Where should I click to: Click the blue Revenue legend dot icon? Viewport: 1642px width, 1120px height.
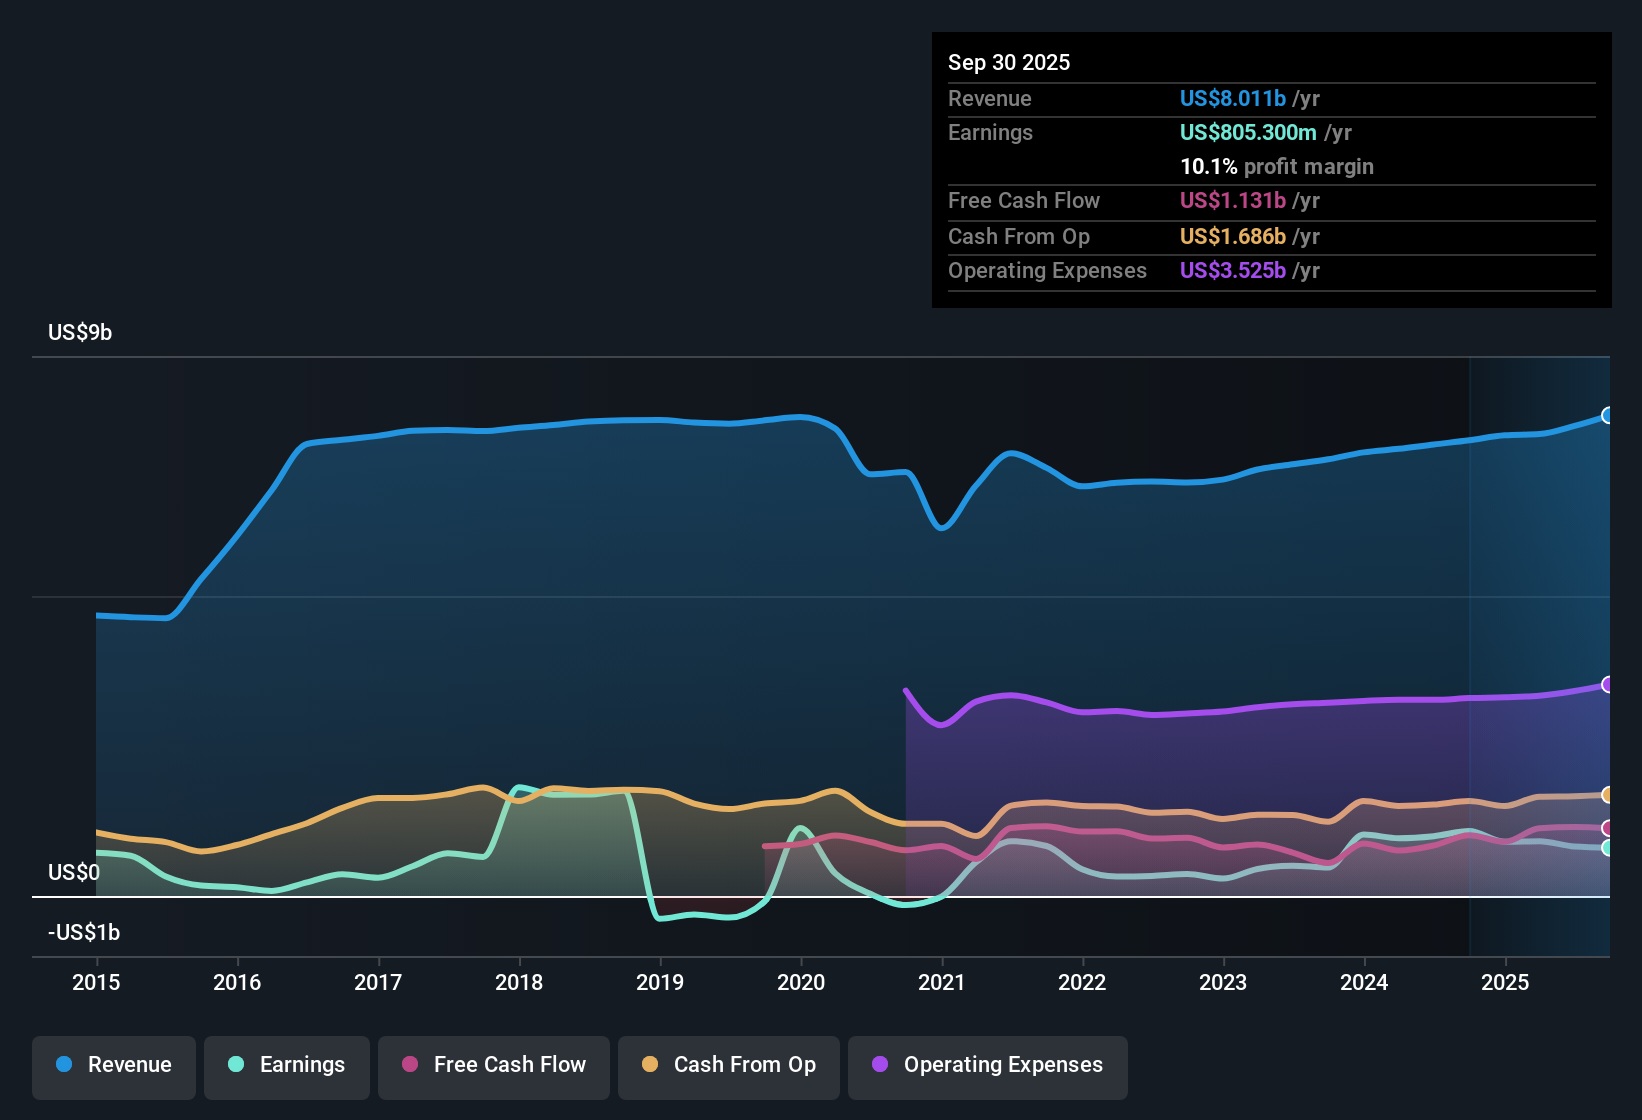[63, 1065]
